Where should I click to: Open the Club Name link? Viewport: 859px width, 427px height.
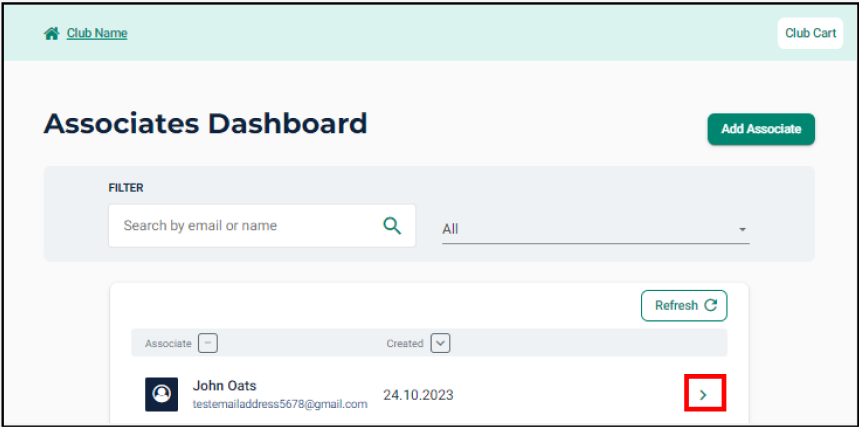tap(97, 33)
